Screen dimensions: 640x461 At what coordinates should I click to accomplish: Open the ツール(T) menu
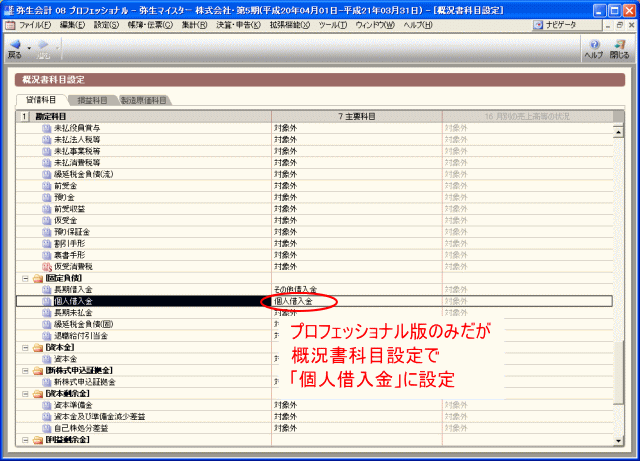coord(333,25)
